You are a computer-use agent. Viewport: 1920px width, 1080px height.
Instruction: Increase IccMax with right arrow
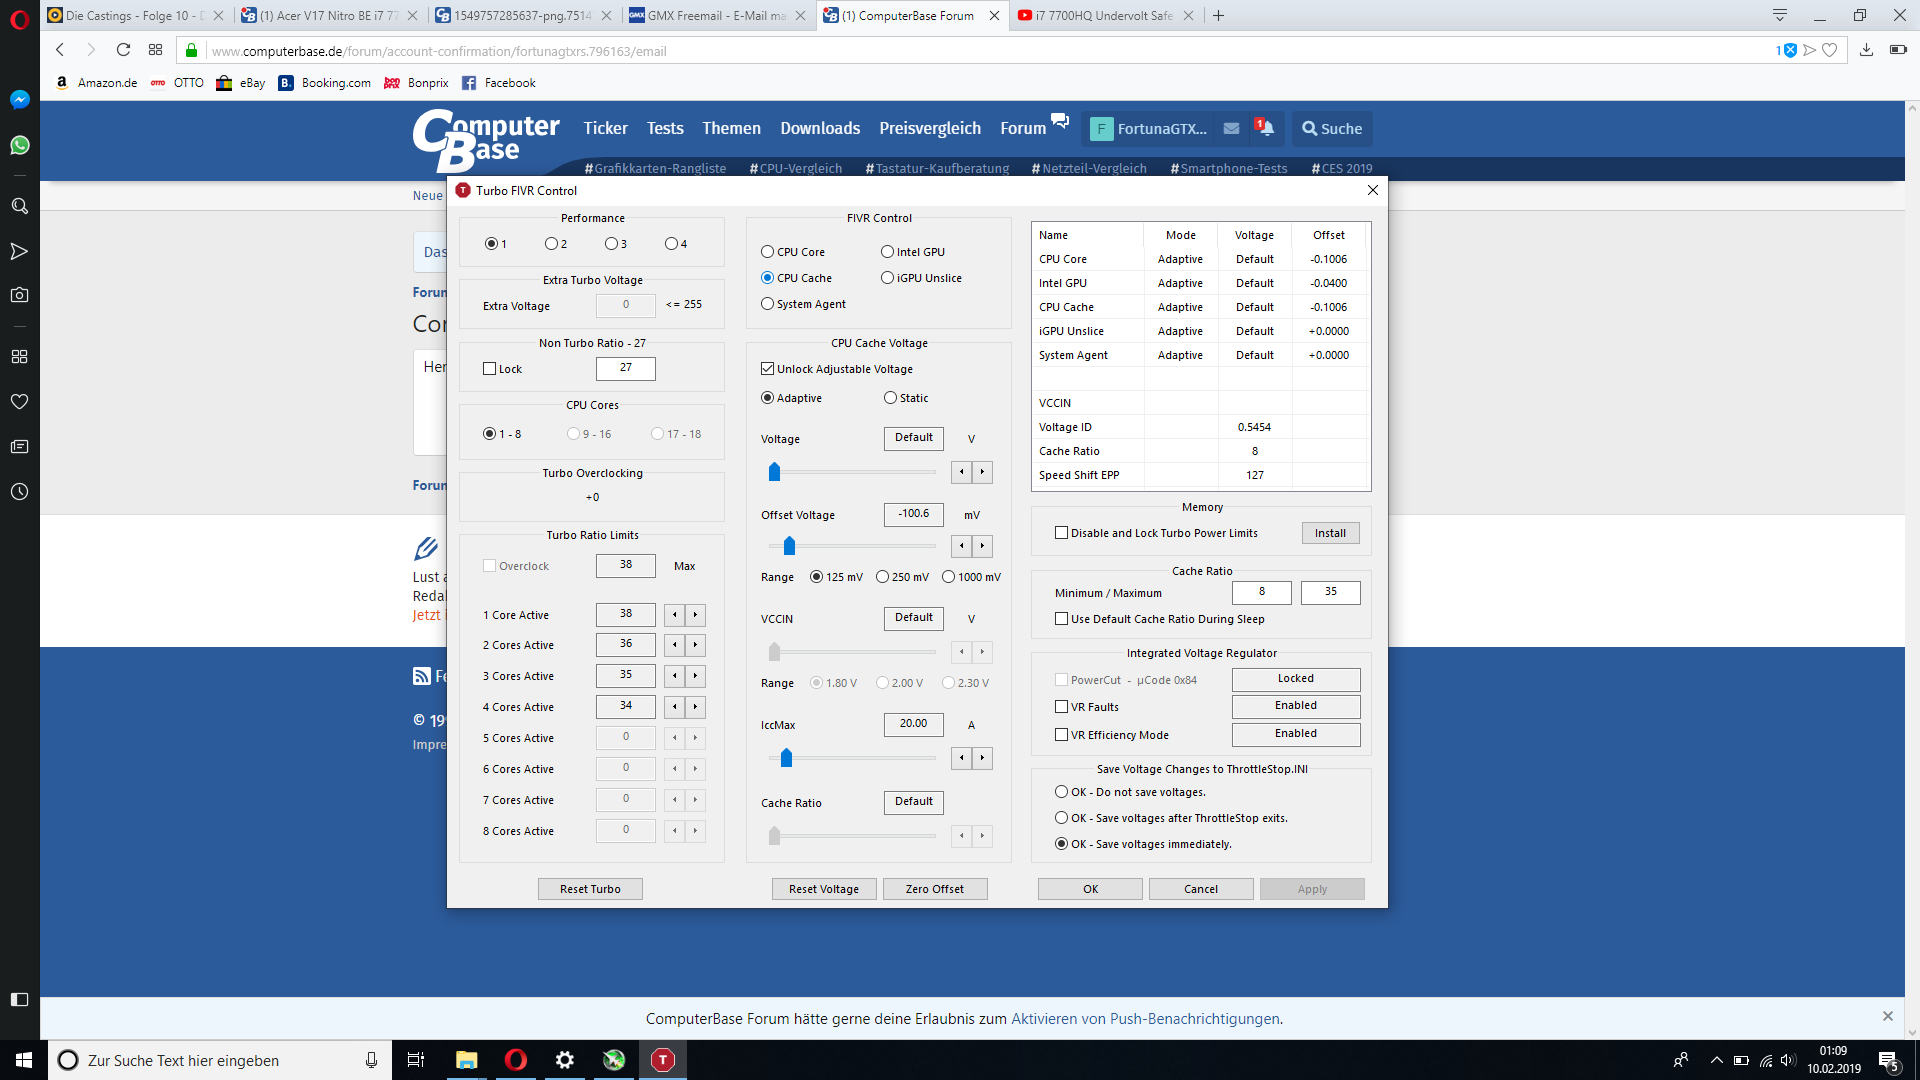983,757
